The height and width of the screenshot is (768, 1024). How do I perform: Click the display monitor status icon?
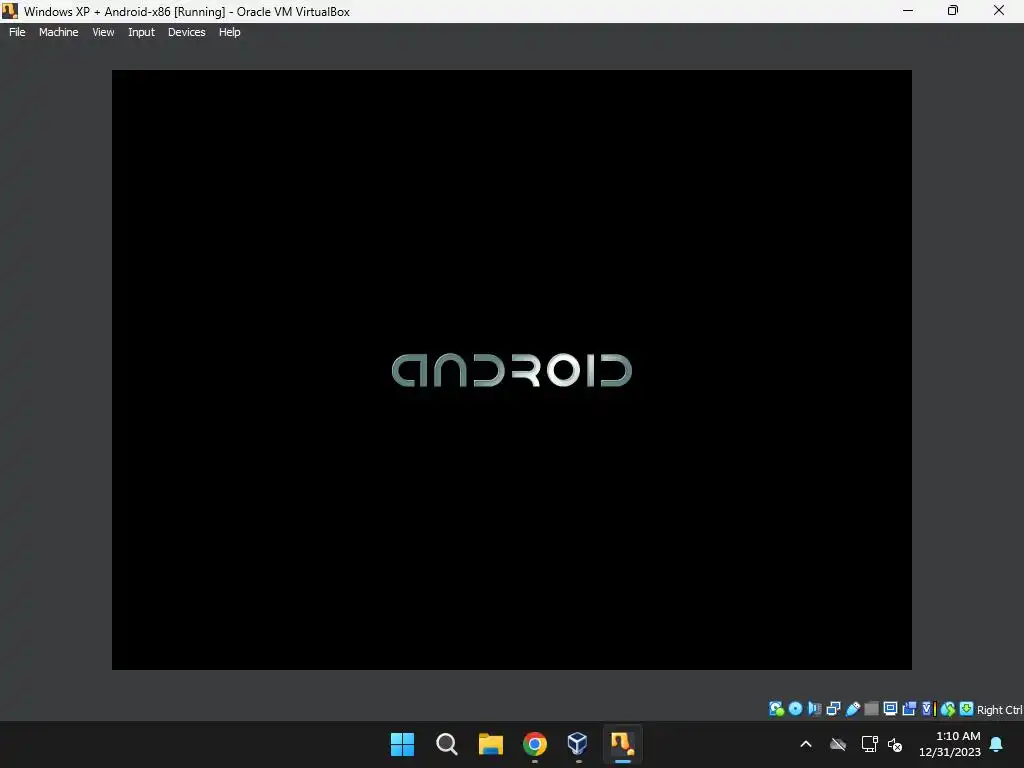tap(890, 709)
